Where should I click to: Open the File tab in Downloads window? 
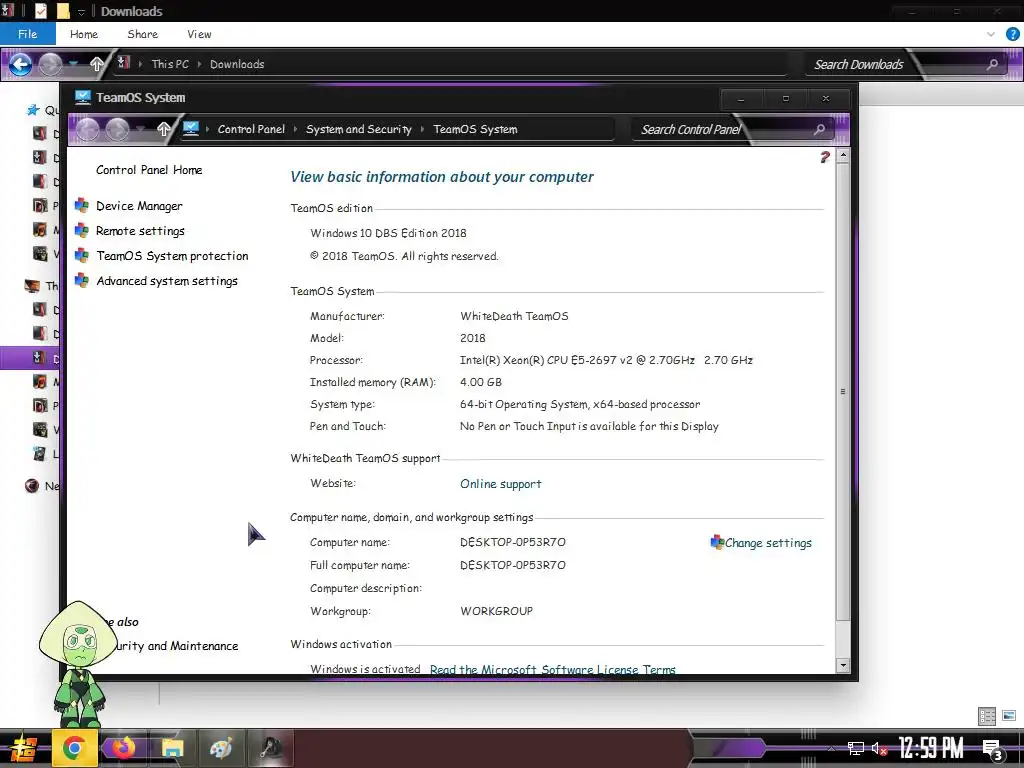(27, 34)
